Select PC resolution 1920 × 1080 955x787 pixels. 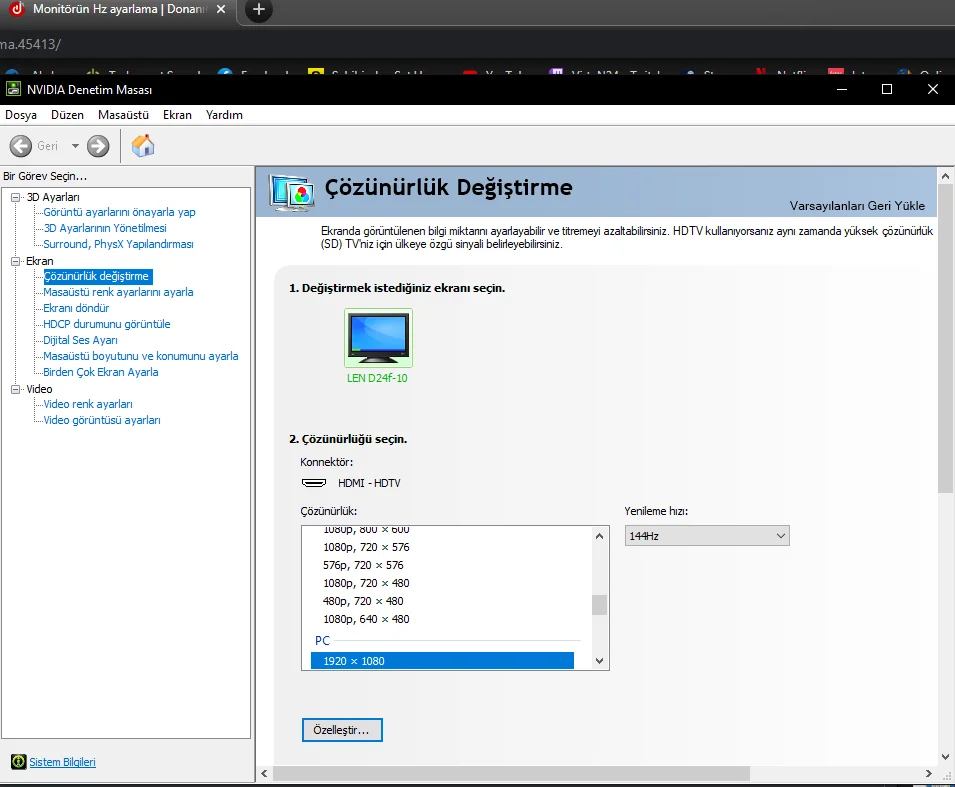[442, 661]
